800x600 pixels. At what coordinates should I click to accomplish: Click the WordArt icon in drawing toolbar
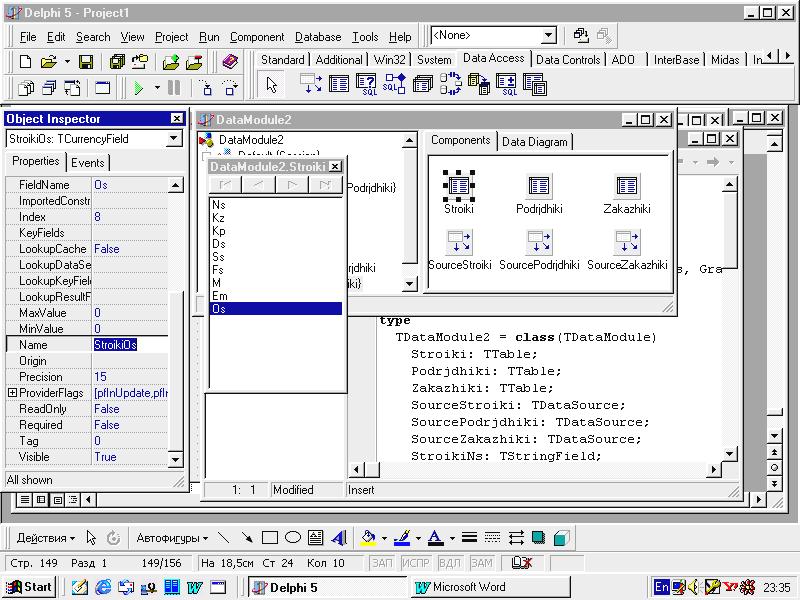pyautogui.click(x=339, y=538)
